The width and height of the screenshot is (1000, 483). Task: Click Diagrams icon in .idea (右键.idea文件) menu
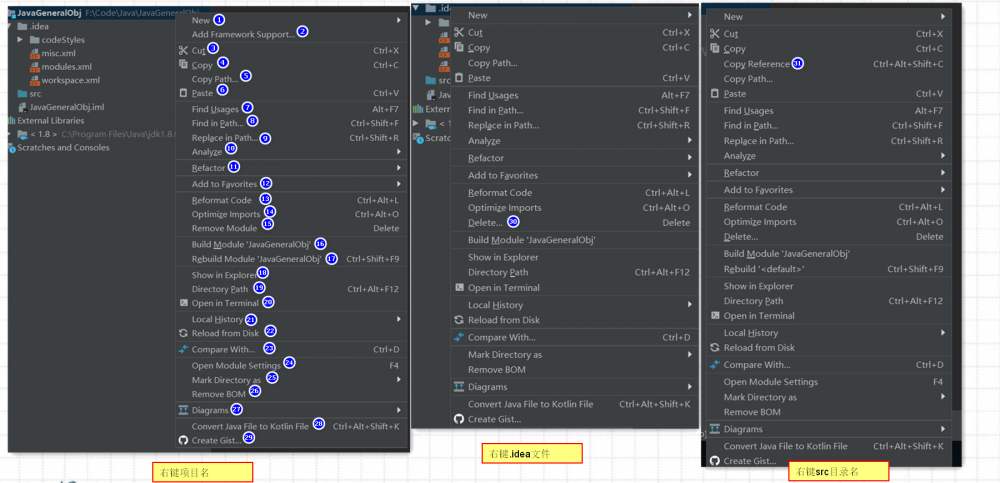pos(459,387)
